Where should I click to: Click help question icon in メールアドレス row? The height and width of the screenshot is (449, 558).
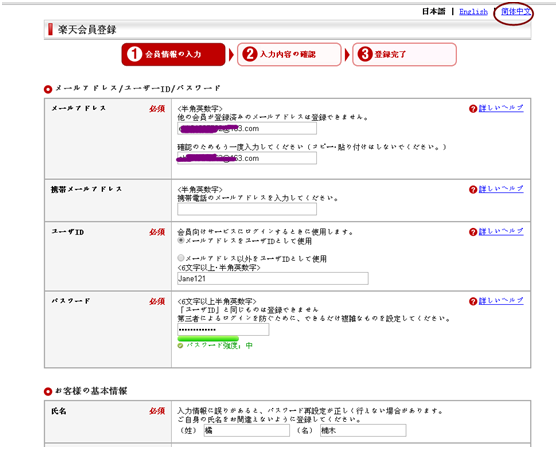point(473,109)
